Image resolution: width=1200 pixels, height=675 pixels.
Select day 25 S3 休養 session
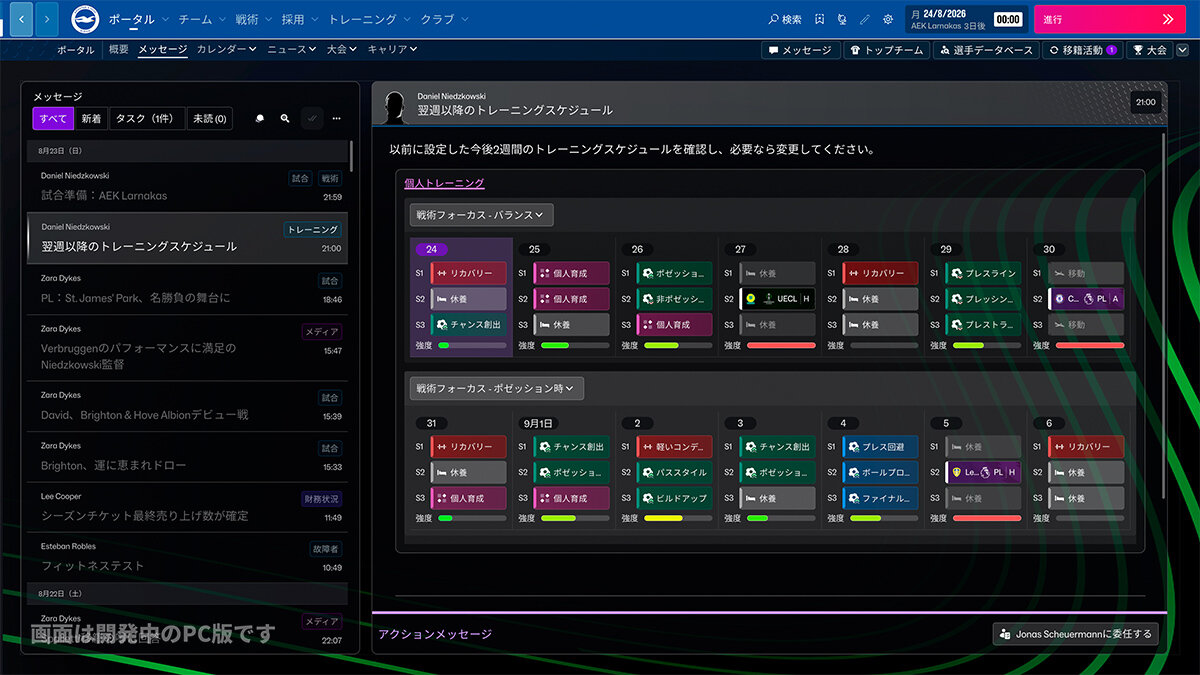pyautogui.click(x=571, y=324)
